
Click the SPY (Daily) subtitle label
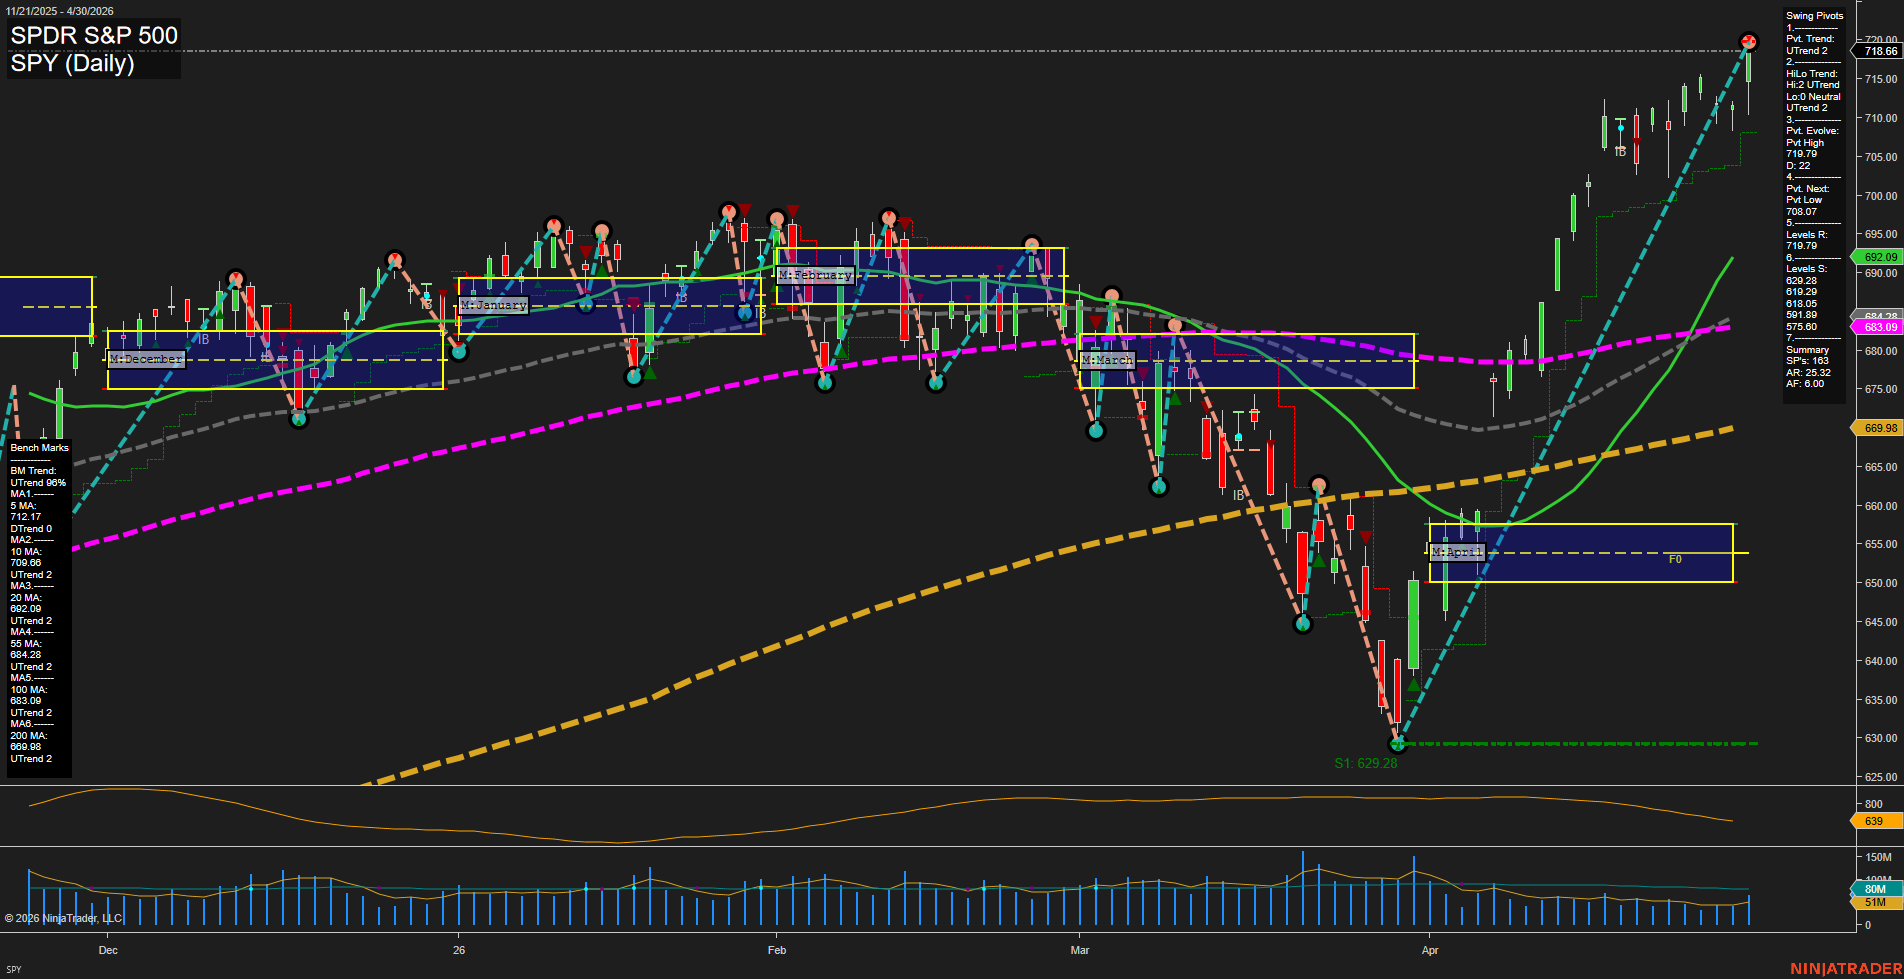pos(72,63)
